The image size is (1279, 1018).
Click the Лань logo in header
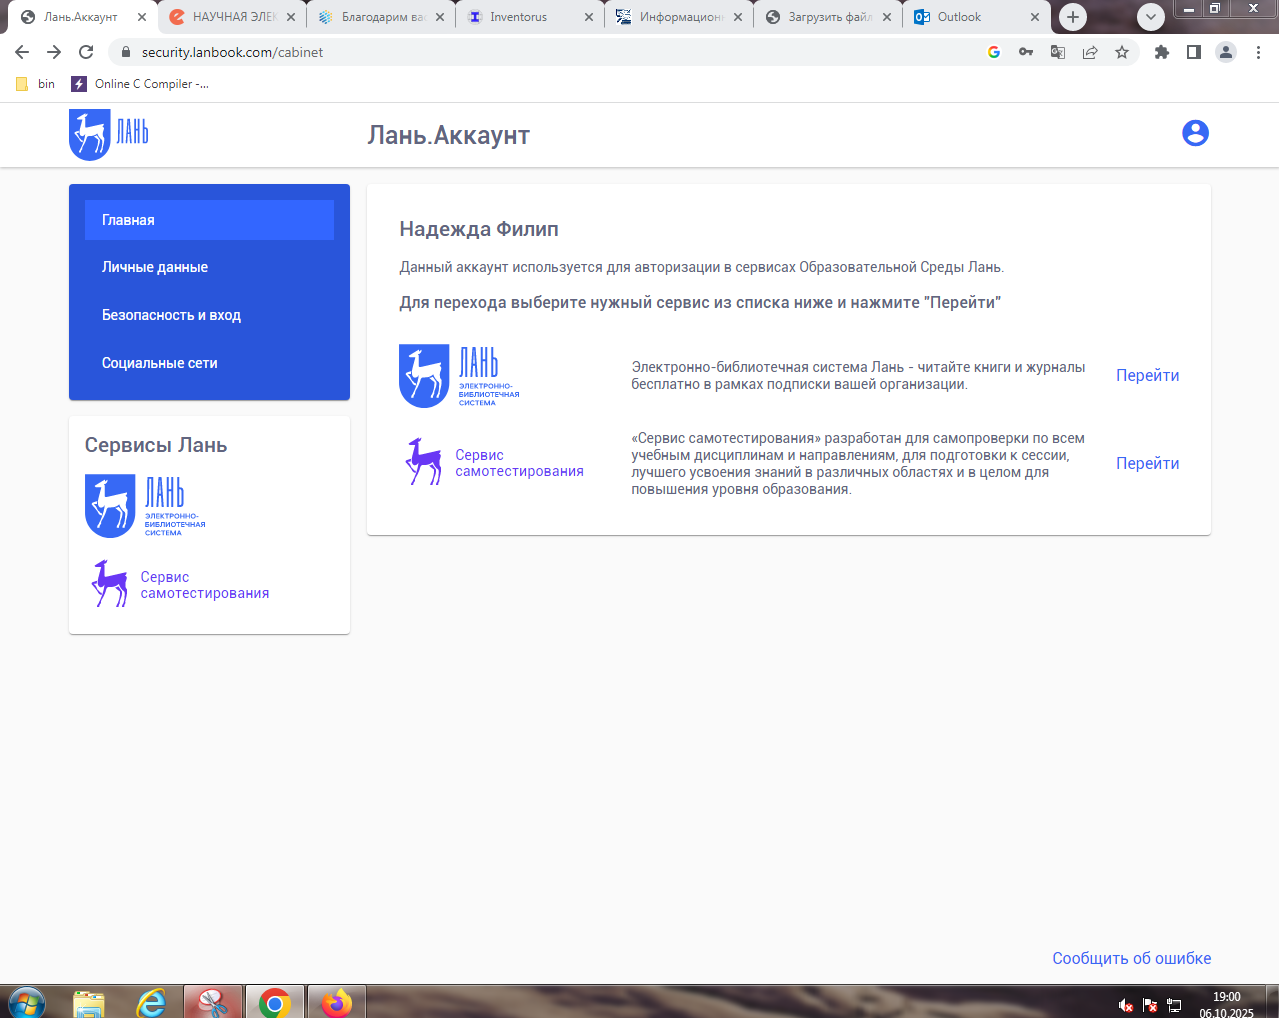point(109,134)
